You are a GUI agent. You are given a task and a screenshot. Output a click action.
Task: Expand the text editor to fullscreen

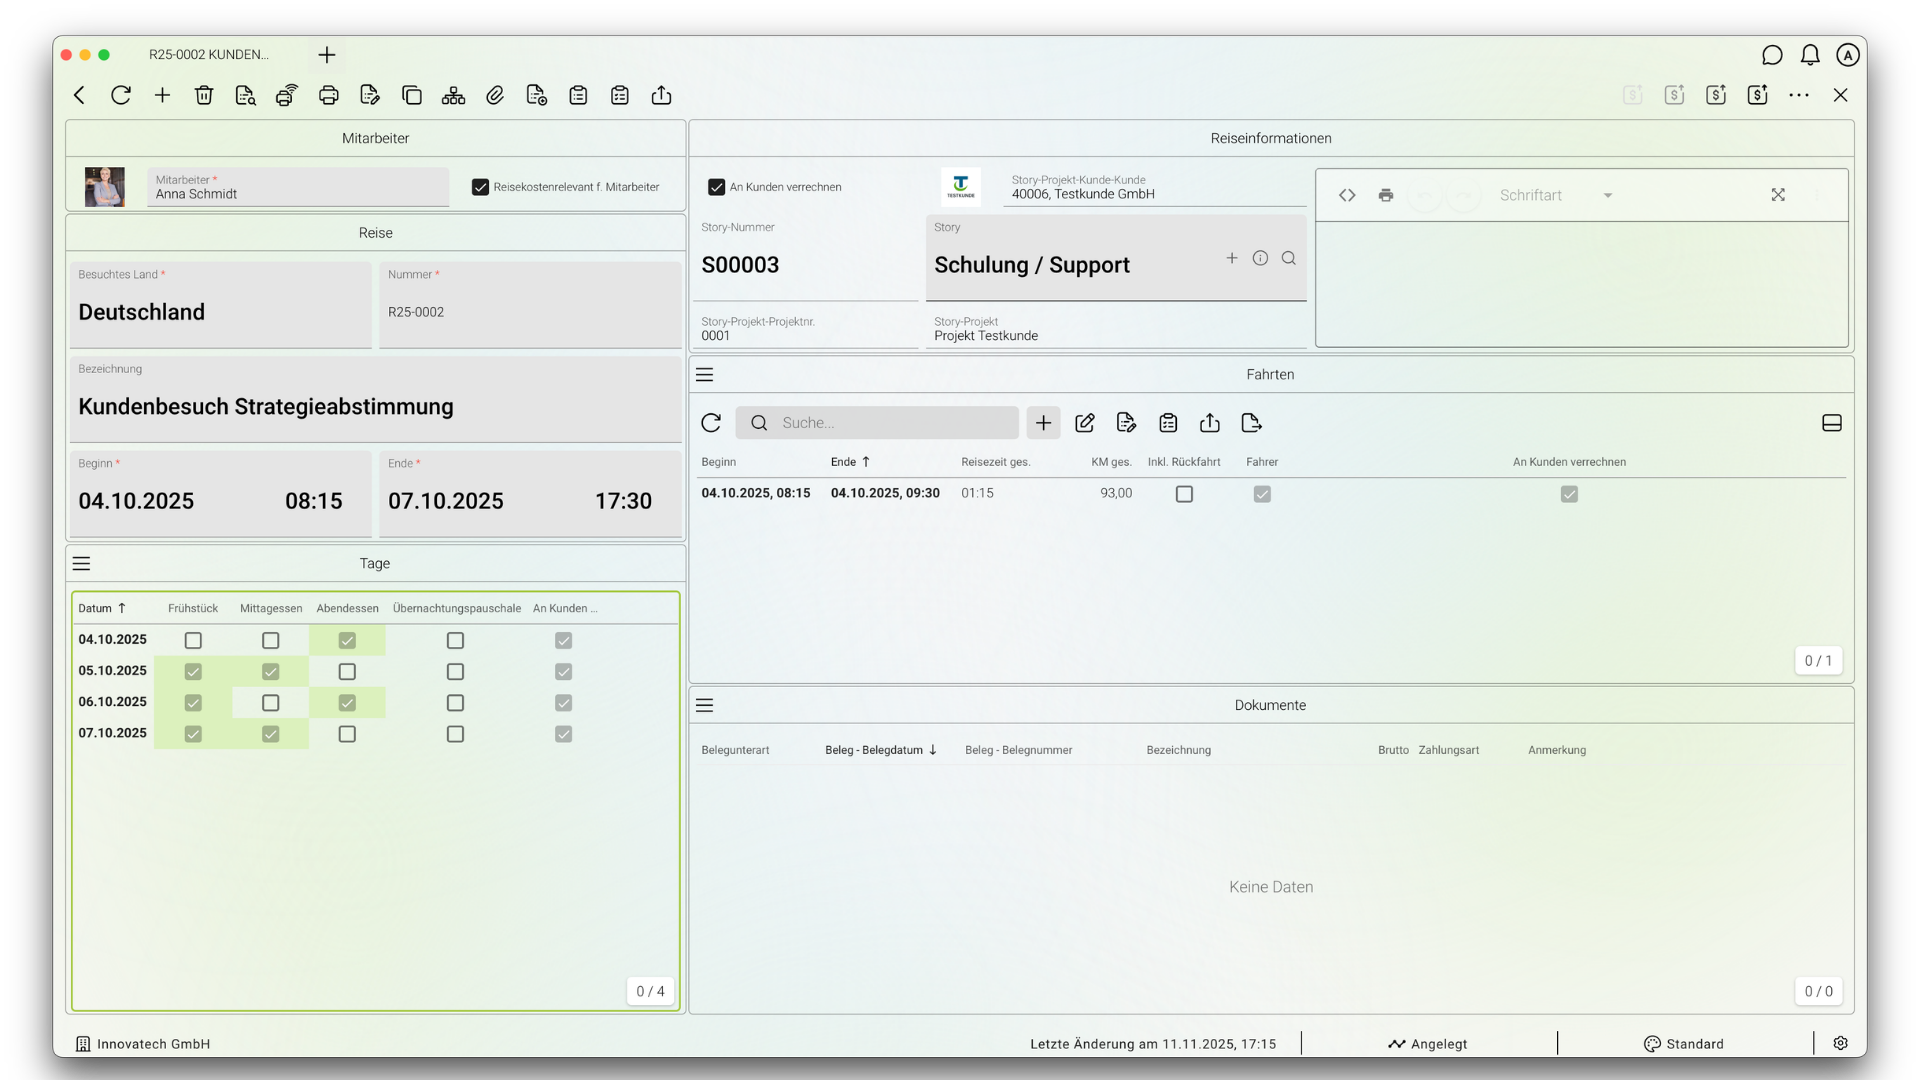pos(1778,195)
